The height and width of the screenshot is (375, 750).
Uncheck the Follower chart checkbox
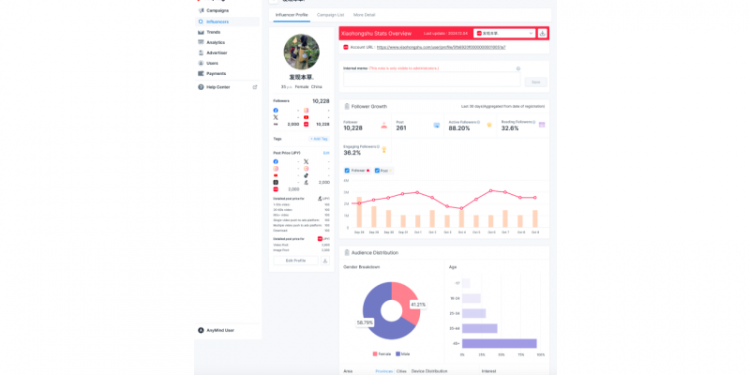click(x=347, y=170)
